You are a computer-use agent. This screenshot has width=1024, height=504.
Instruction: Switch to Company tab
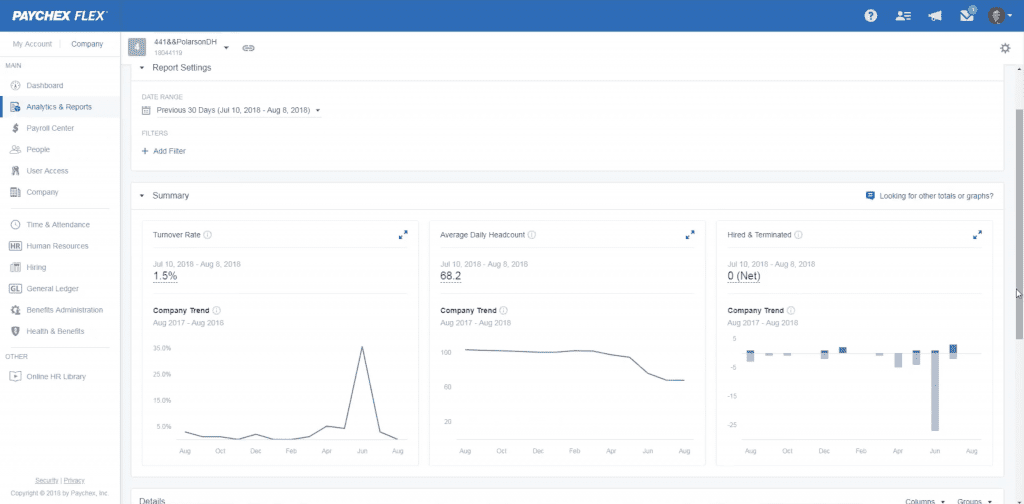pos(88,44)
